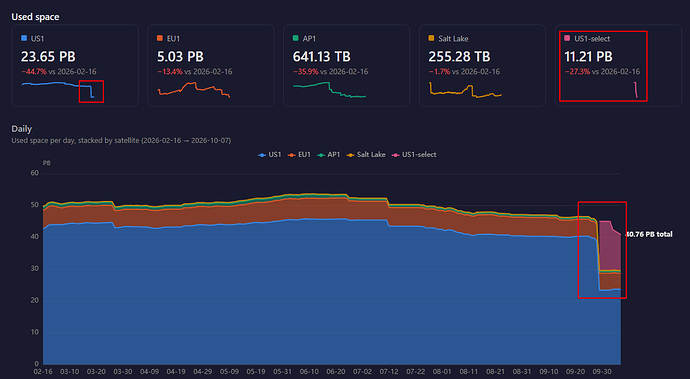Click the Used space heading
690x379 pixels.
click(35, 17)
